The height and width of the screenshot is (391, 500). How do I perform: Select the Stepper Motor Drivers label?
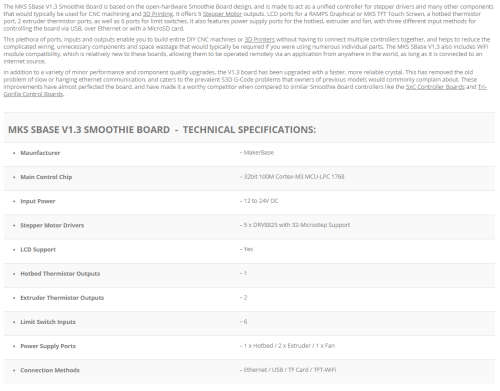52,225
